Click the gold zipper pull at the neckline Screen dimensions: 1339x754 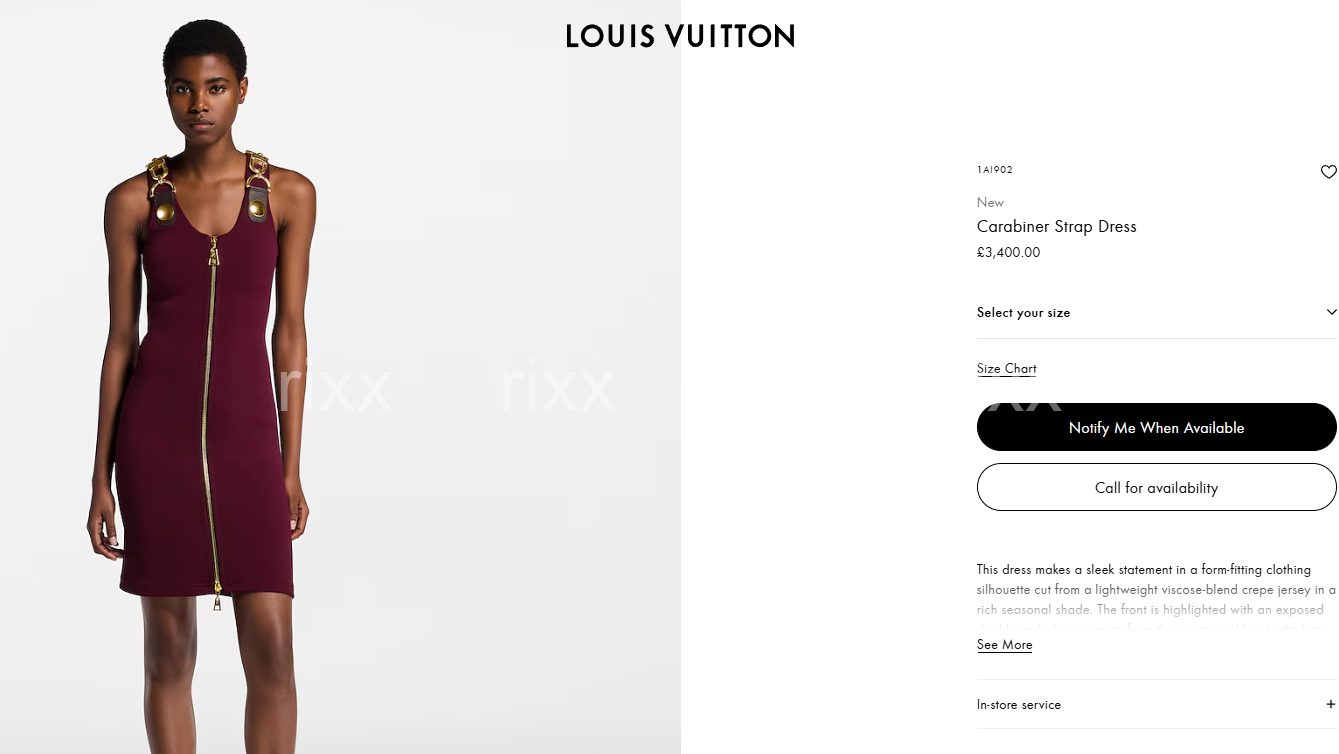pos(212,251)
